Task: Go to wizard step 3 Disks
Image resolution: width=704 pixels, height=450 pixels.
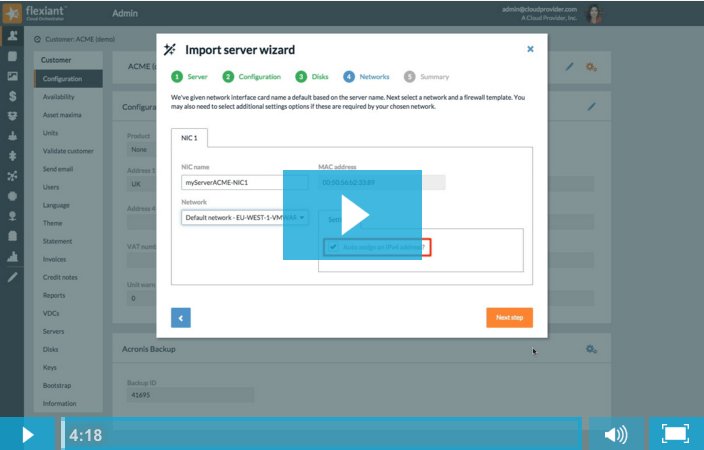Action: pyautogui.click(x=312, y=77)
